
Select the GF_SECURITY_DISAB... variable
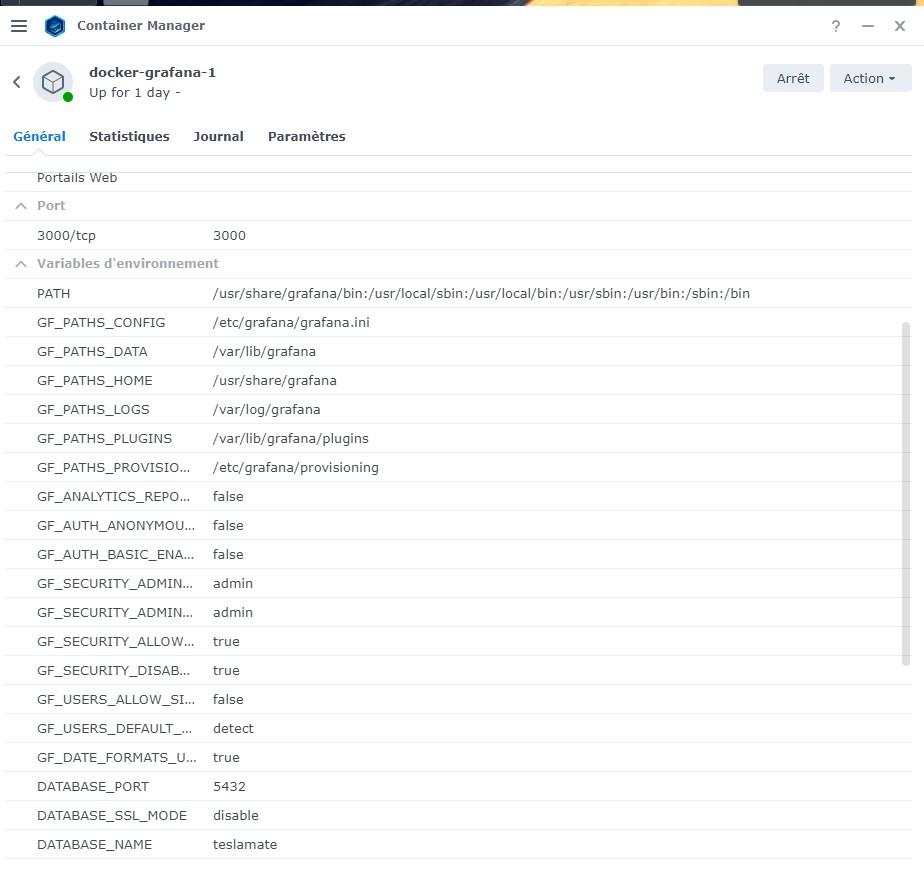click(x=113, y=671)
